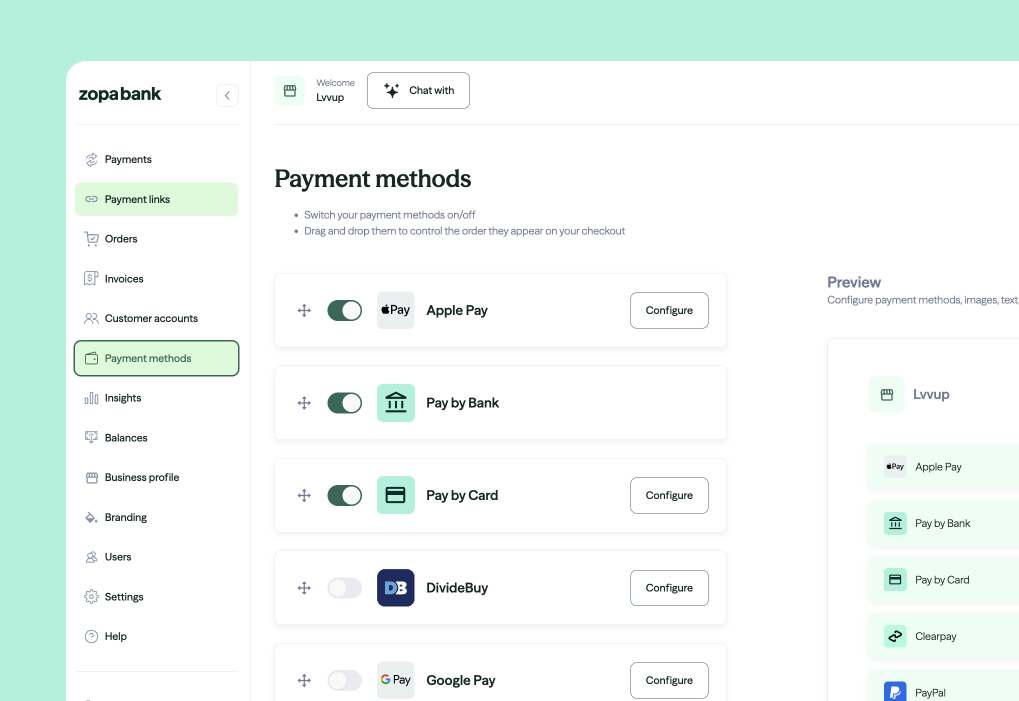Open the Insights label in sidebar
The height and width of the screenshot is (701, 1019).
[x=123, y=398]
